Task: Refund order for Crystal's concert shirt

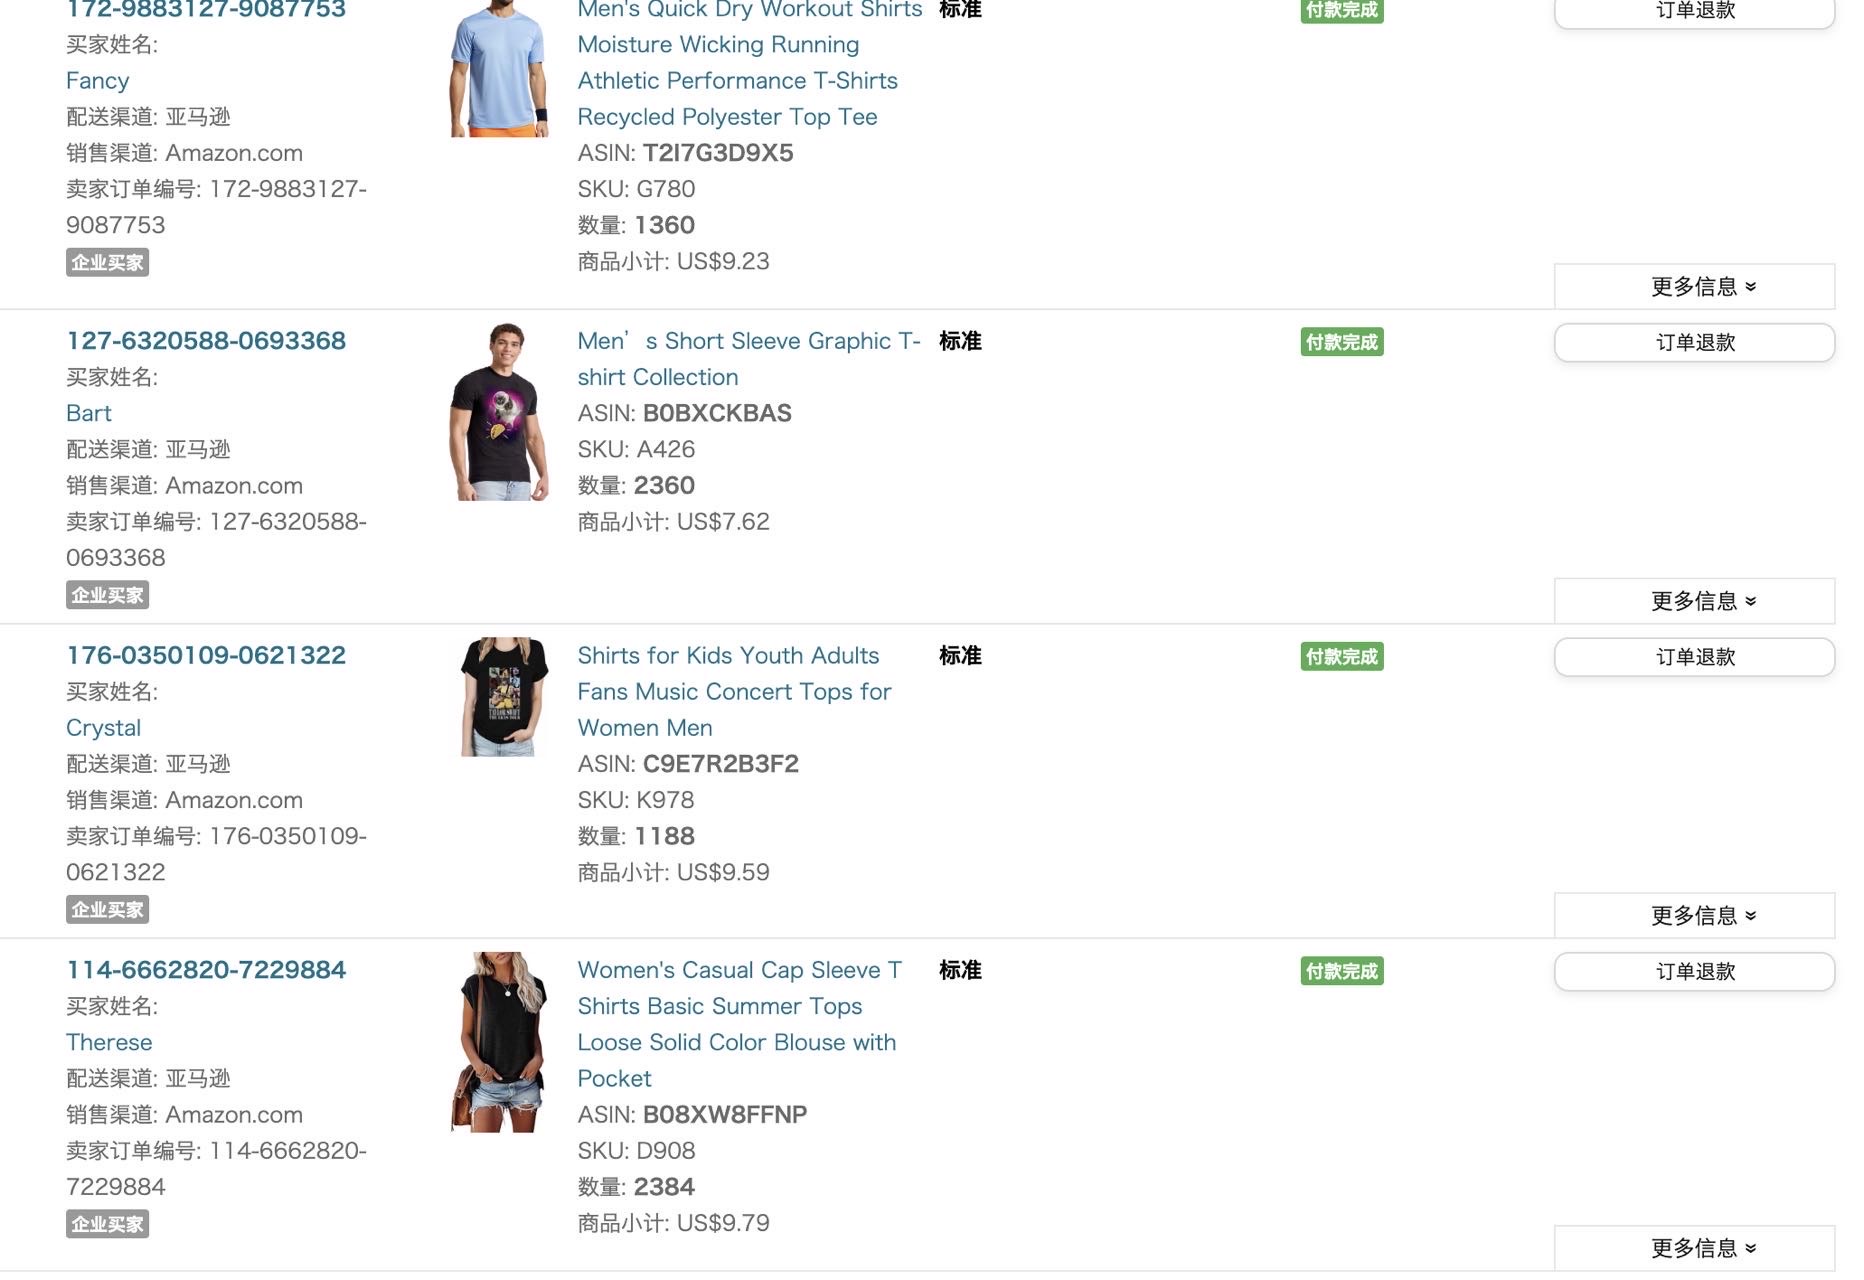Action: 1694,657
